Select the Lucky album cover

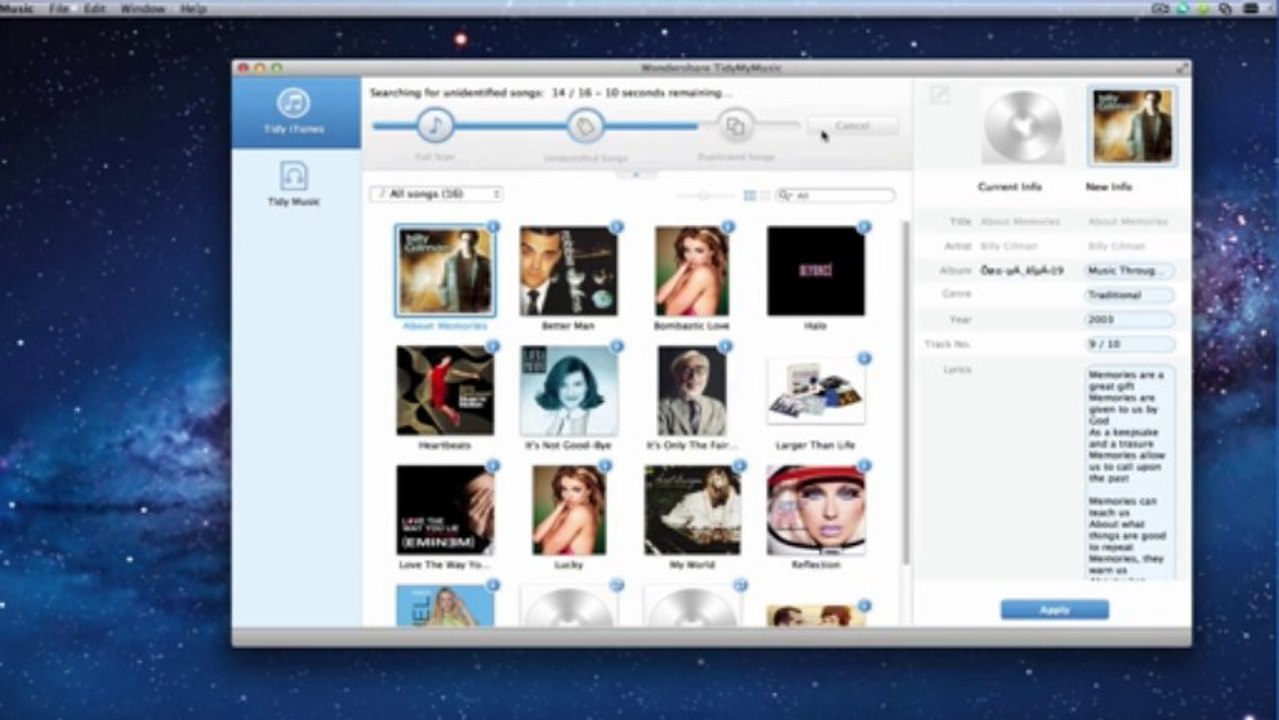point(568,510)
